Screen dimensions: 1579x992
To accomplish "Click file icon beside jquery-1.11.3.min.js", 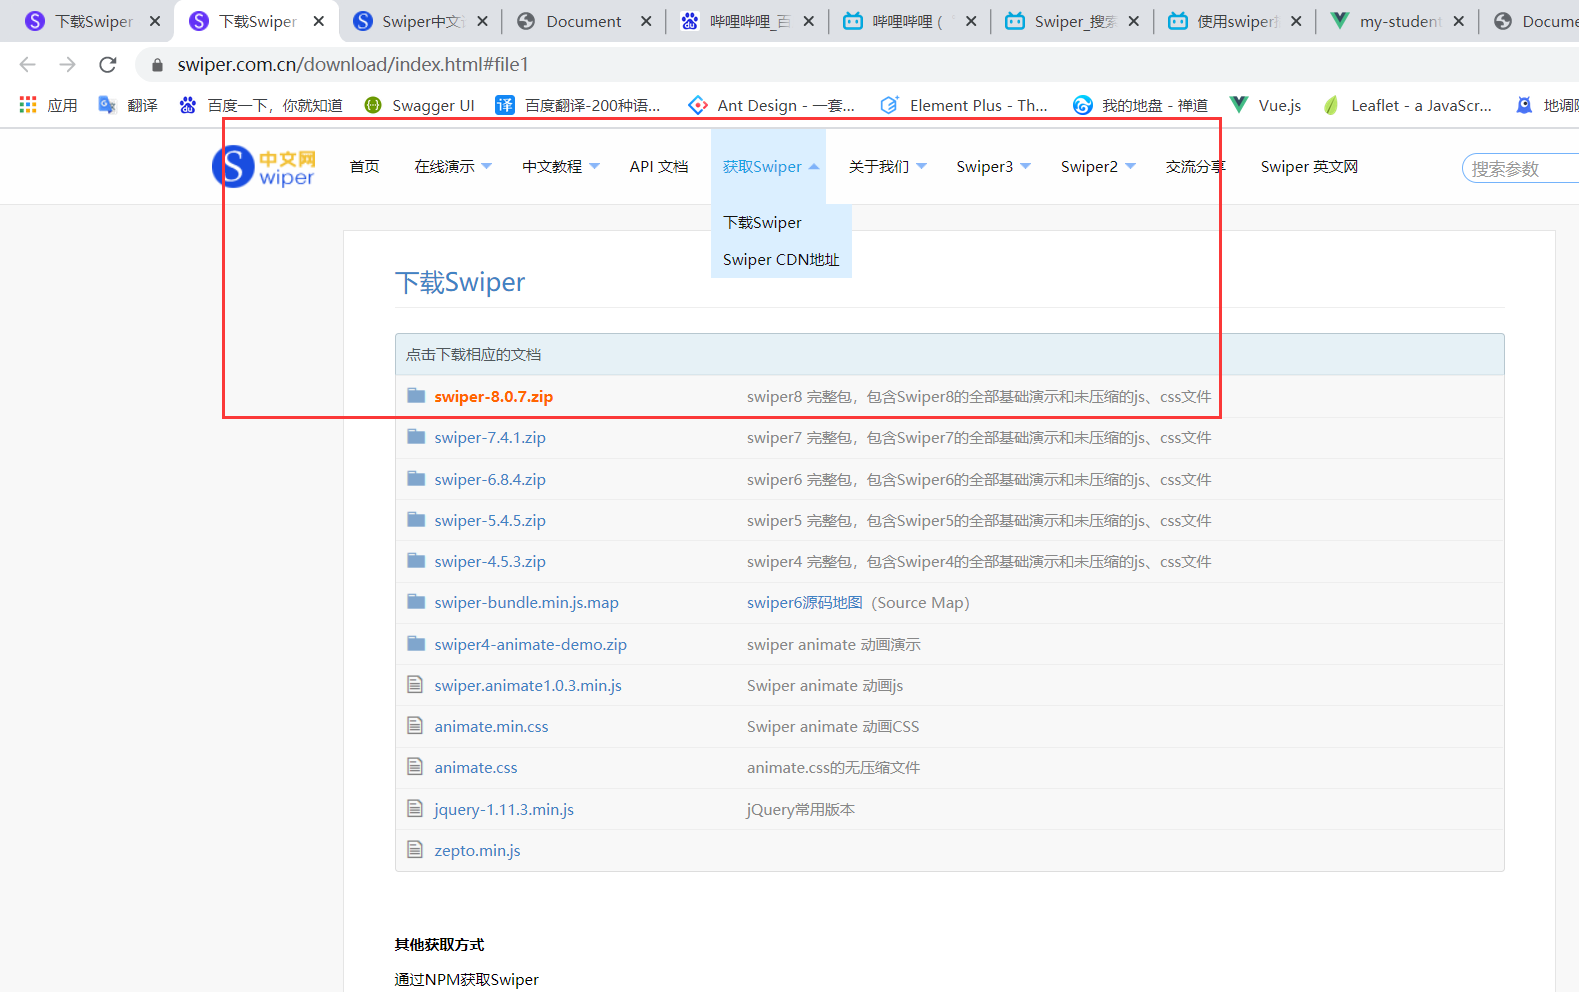I will (415, 809).
